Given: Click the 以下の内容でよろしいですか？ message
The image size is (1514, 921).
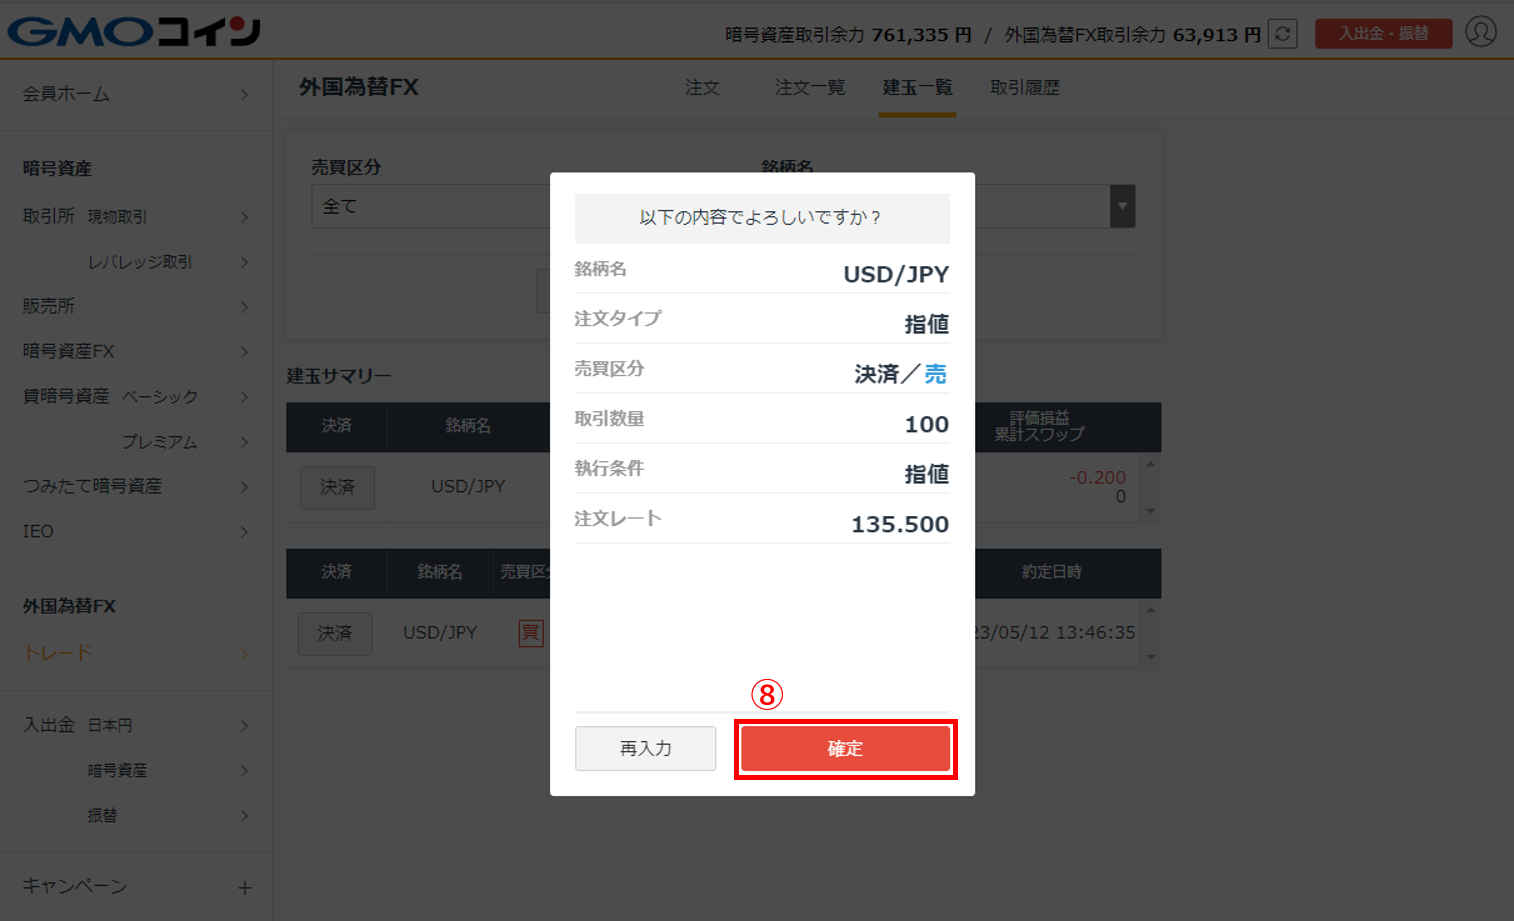Looking at the screenshot, I should tap(761, 217).
